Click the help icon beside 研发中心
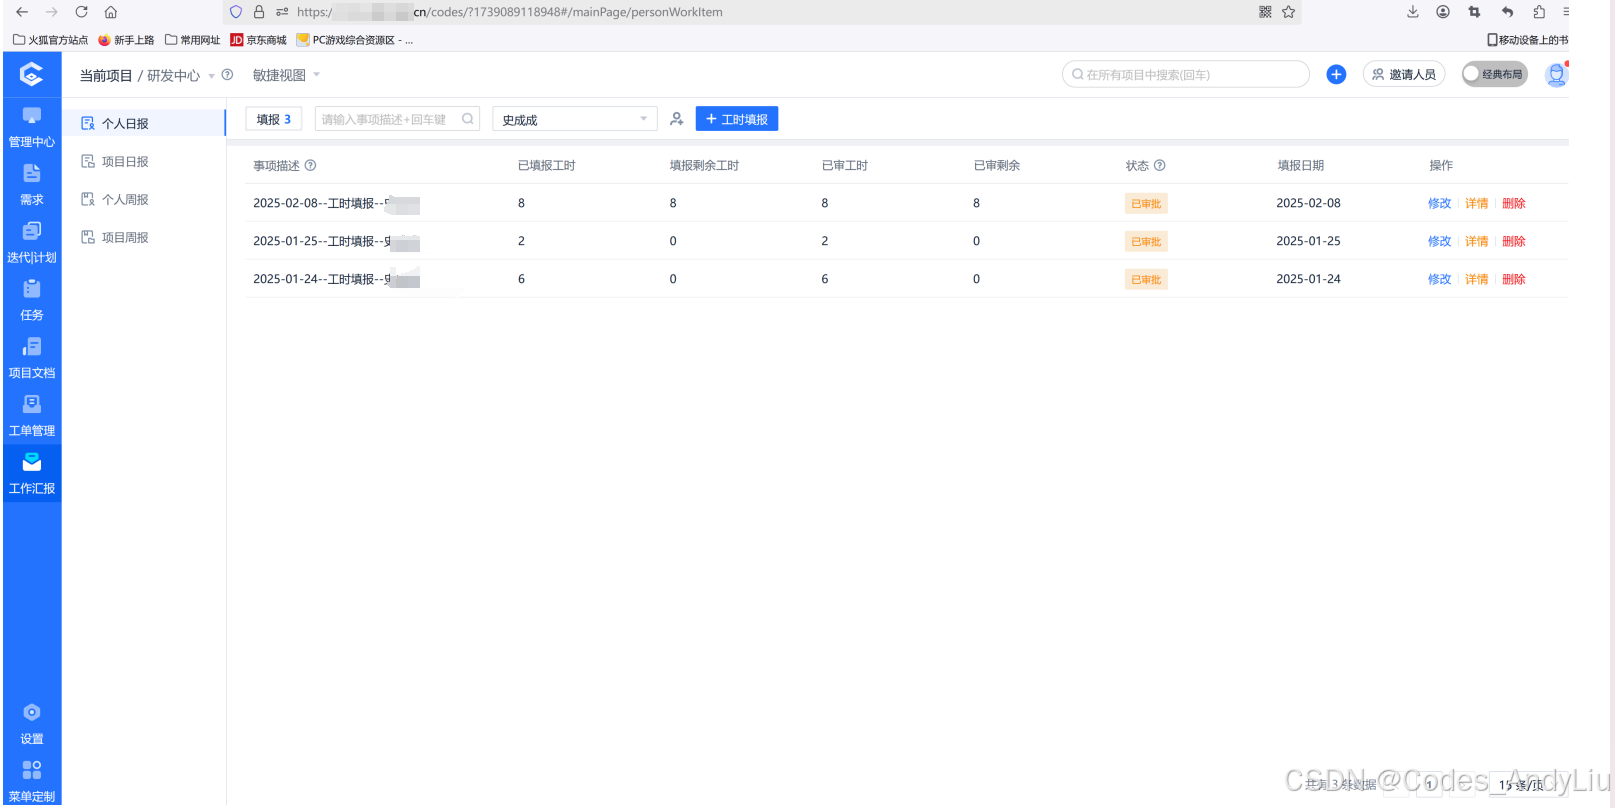 tap(227, 75)
